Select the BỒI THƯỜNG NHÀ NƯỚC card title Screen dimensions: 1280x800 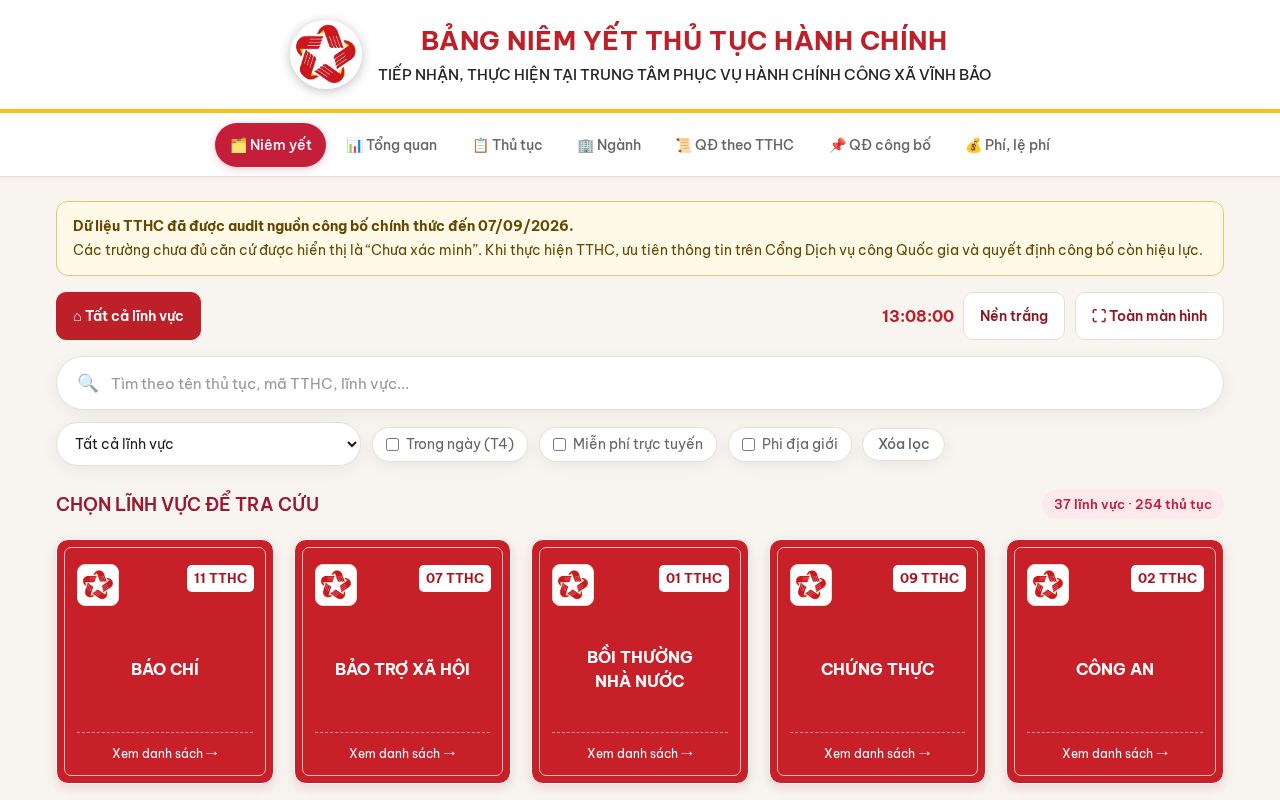[x=640, y=669]
